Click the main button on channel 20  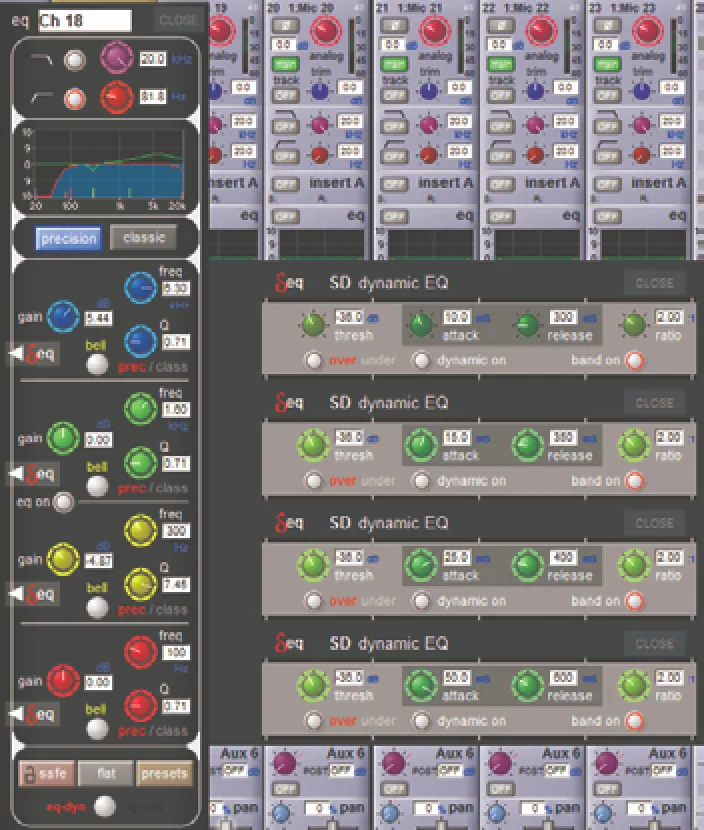pos(285,64)
